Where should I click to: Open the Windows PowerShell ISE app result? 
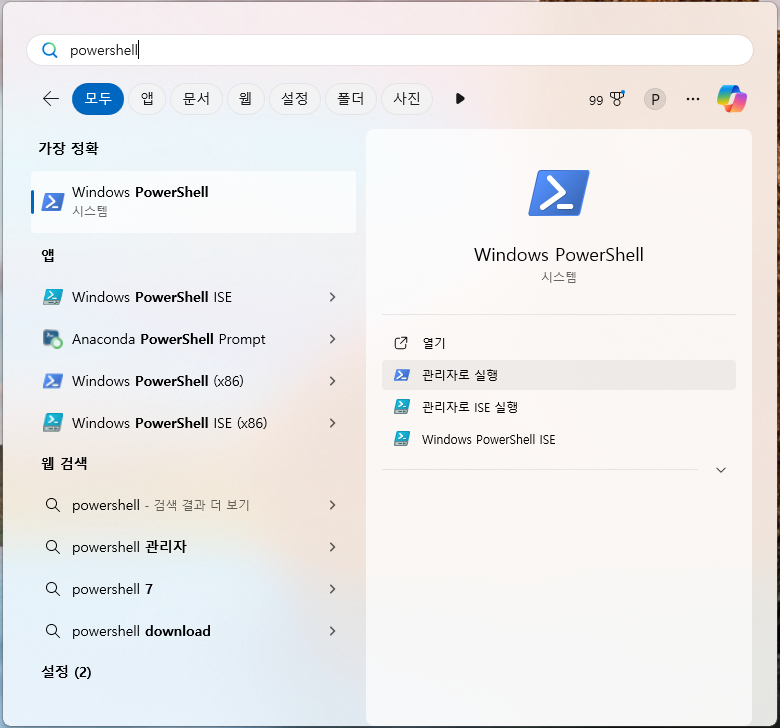click(x=194, y=297)
